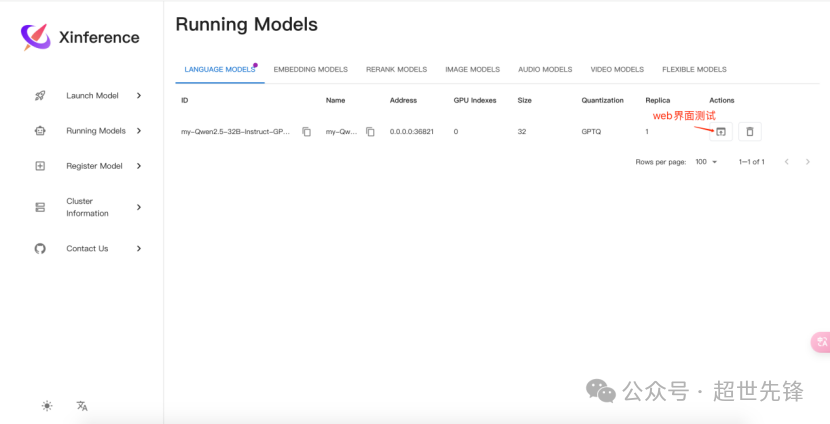Expand Launch Model chevron
The image size is (830, 424).
139,96
